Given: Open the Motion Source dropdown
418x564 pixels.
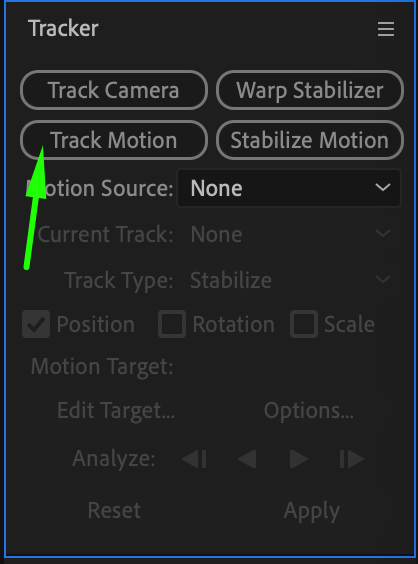Looking at the screenshot, I should [x=289, y=188].
